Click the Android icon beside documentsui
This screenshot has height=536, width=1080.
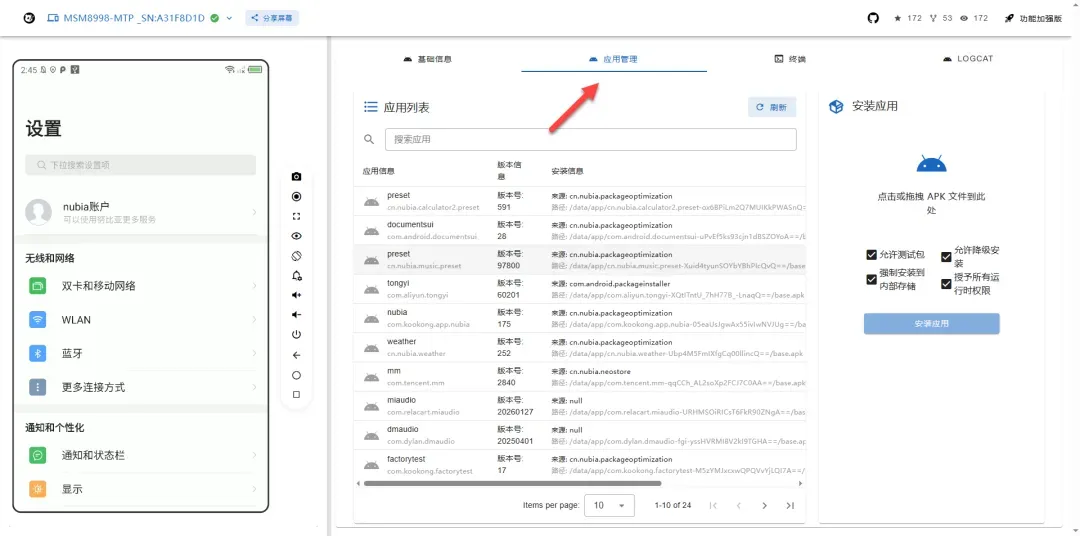pyautogui.click(x=371, y=231)
